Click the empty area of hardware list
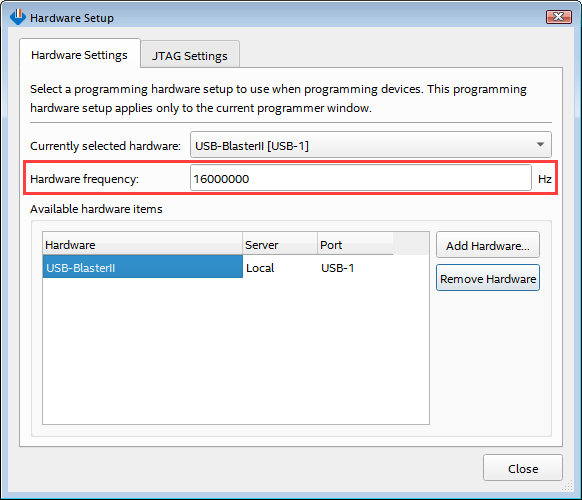The height and width of the screenshot is (500, 582). 236,351
